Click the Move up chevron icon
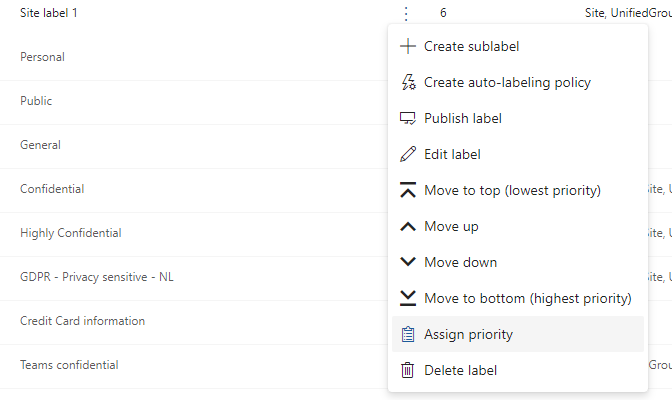 pyautogui.click(x=407, y=226)
